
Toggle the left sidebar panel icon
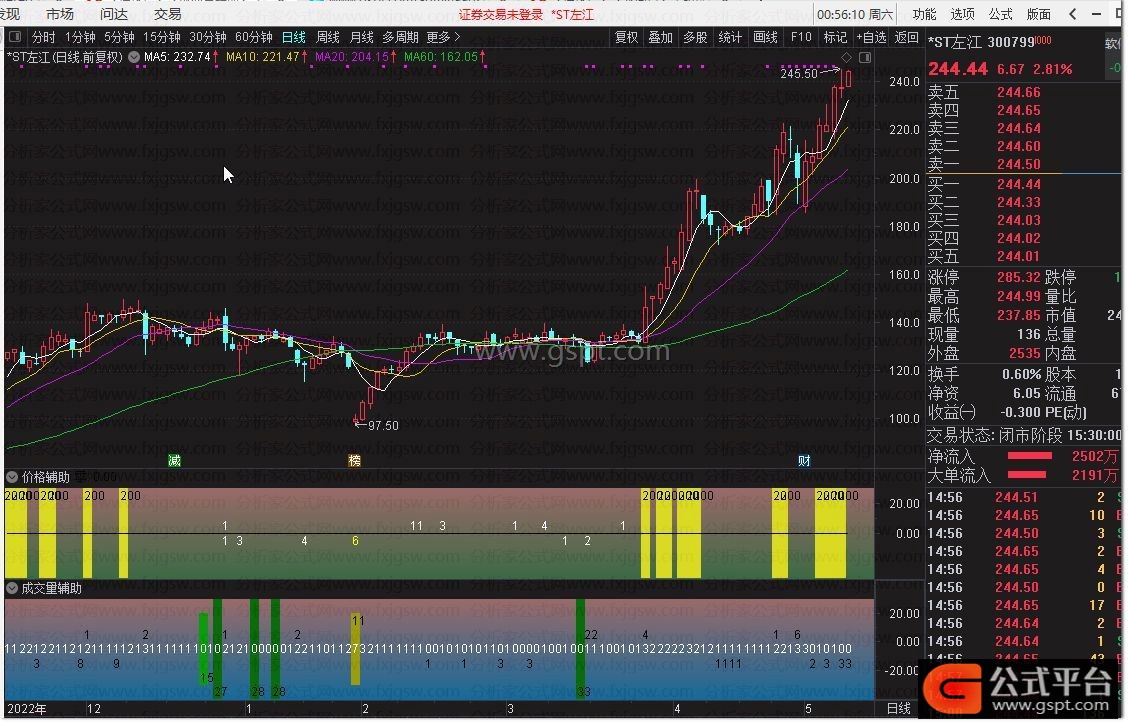click(15, 37)
